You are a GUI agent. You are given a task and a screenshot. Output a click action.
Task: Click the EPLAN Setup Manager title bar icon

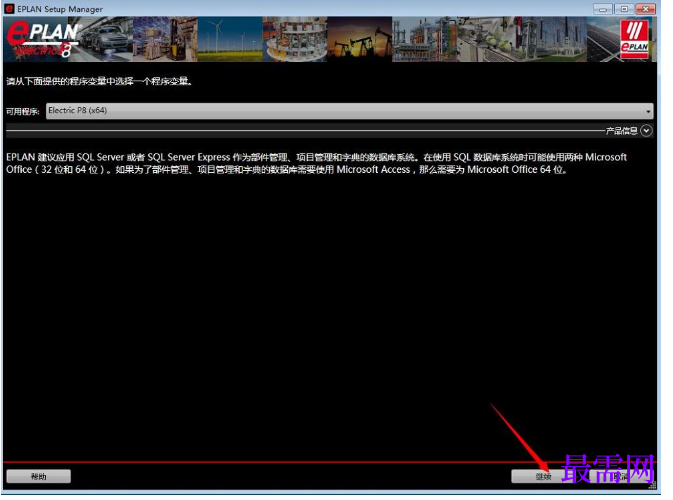(x=9, y=9)
